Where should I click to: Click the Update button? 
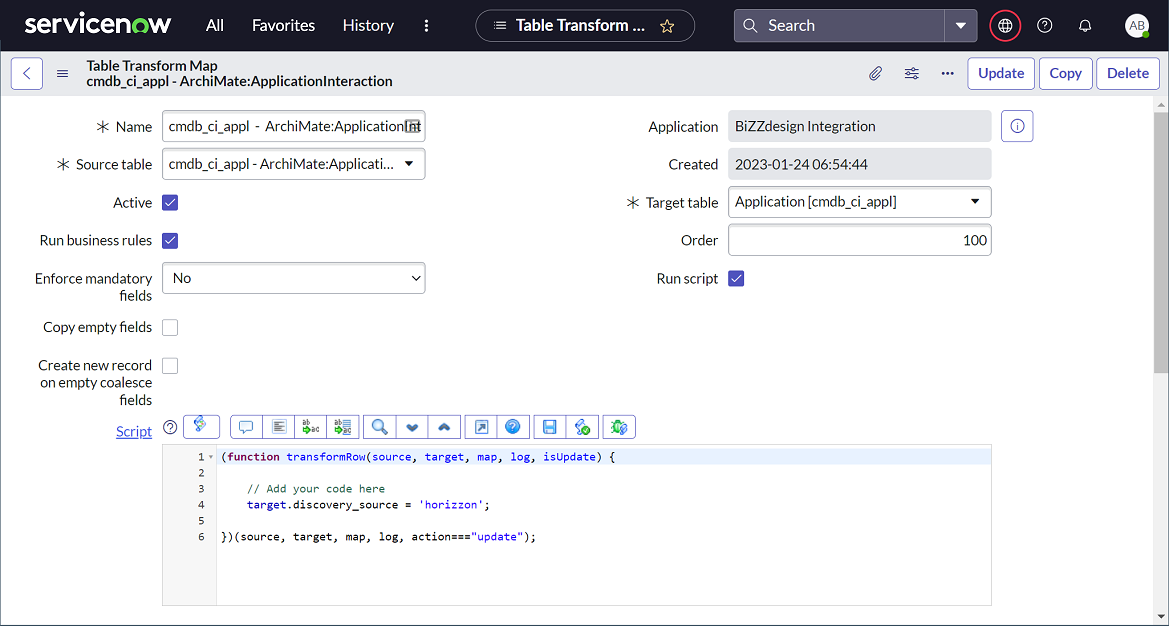1000,73
